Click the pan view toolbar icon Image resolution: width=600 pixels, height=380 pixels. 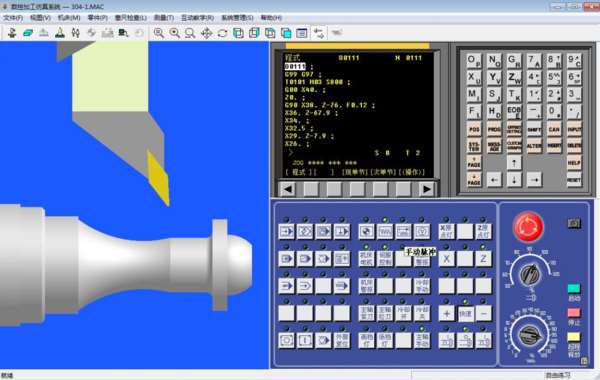tap(207, 33)
